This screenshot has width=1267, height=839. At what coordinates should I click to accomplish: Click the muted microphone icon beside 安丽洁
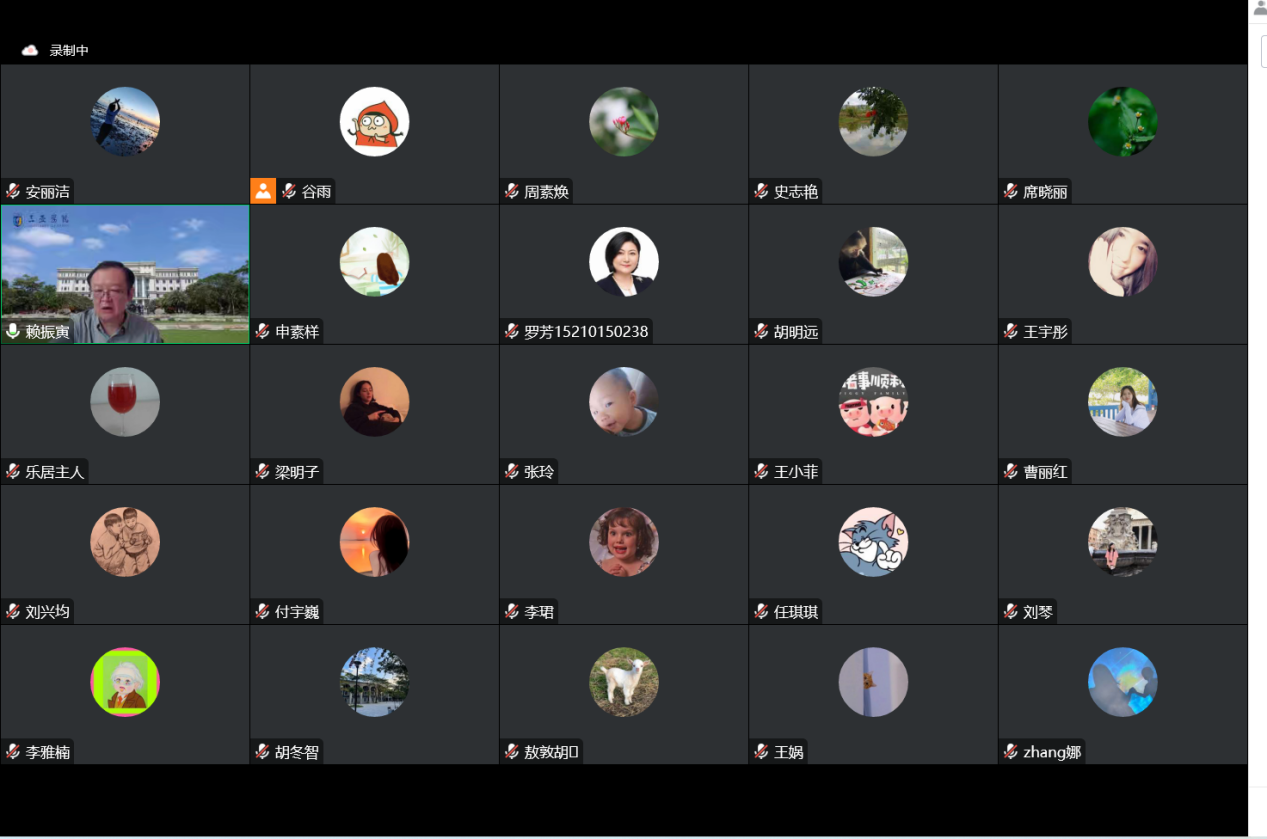(13, 191)
